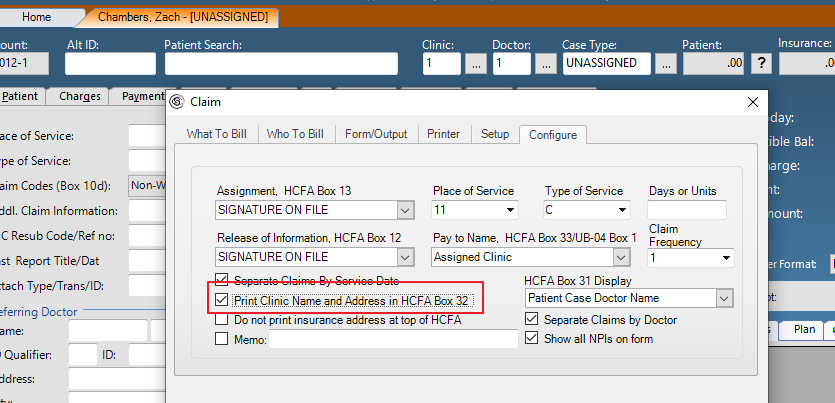Open Doctor lookup ellipsis button
Viewport: 835px width, 403px height.
coord(545,64)
